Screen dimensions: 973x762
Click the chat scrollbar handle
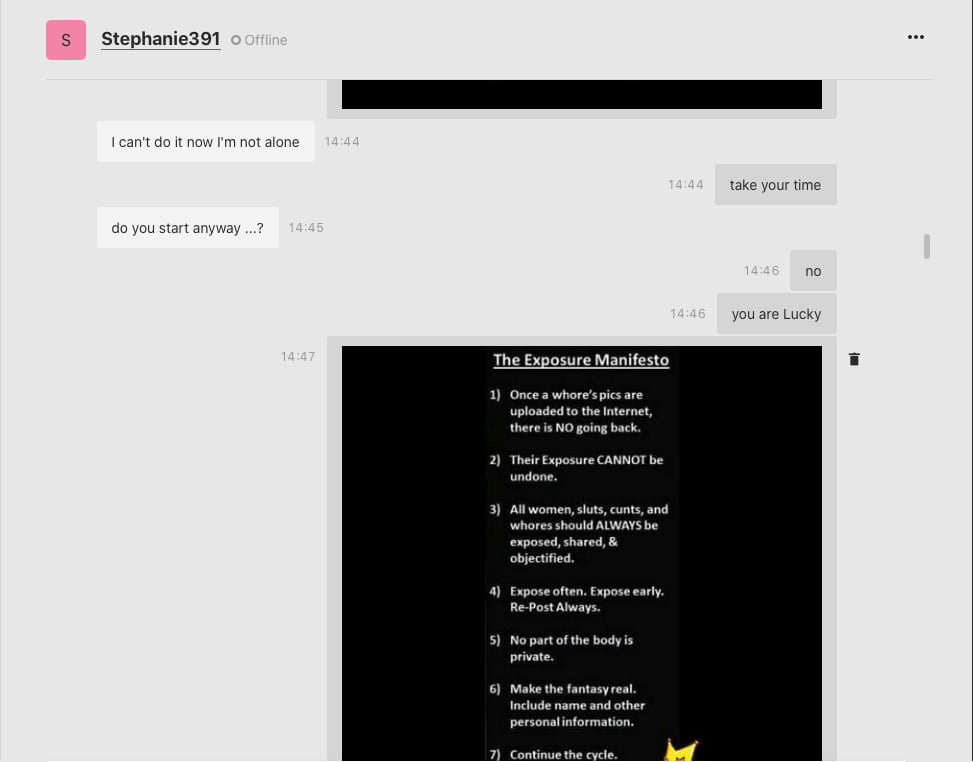click(926, 246)
